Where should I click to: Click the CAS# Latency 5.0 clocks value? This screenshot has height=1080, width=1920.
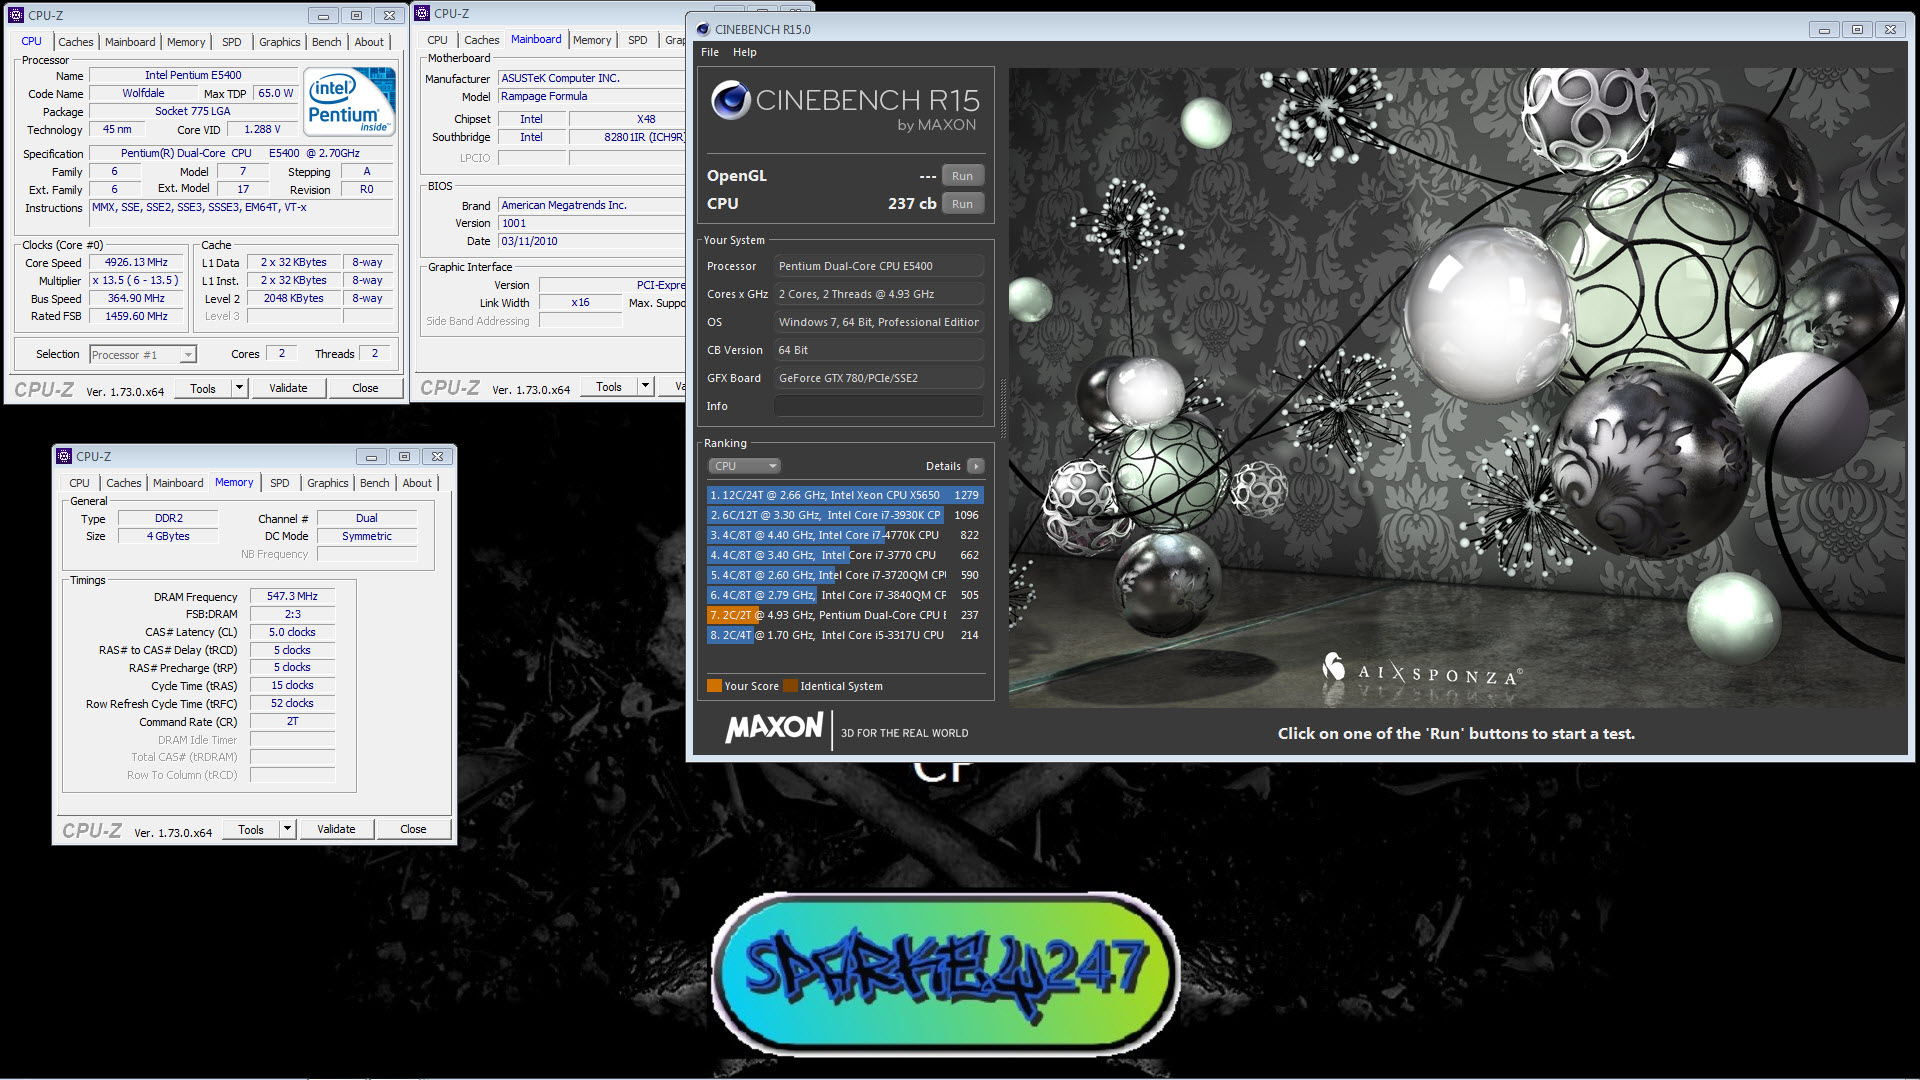click(x=292, y=632)
